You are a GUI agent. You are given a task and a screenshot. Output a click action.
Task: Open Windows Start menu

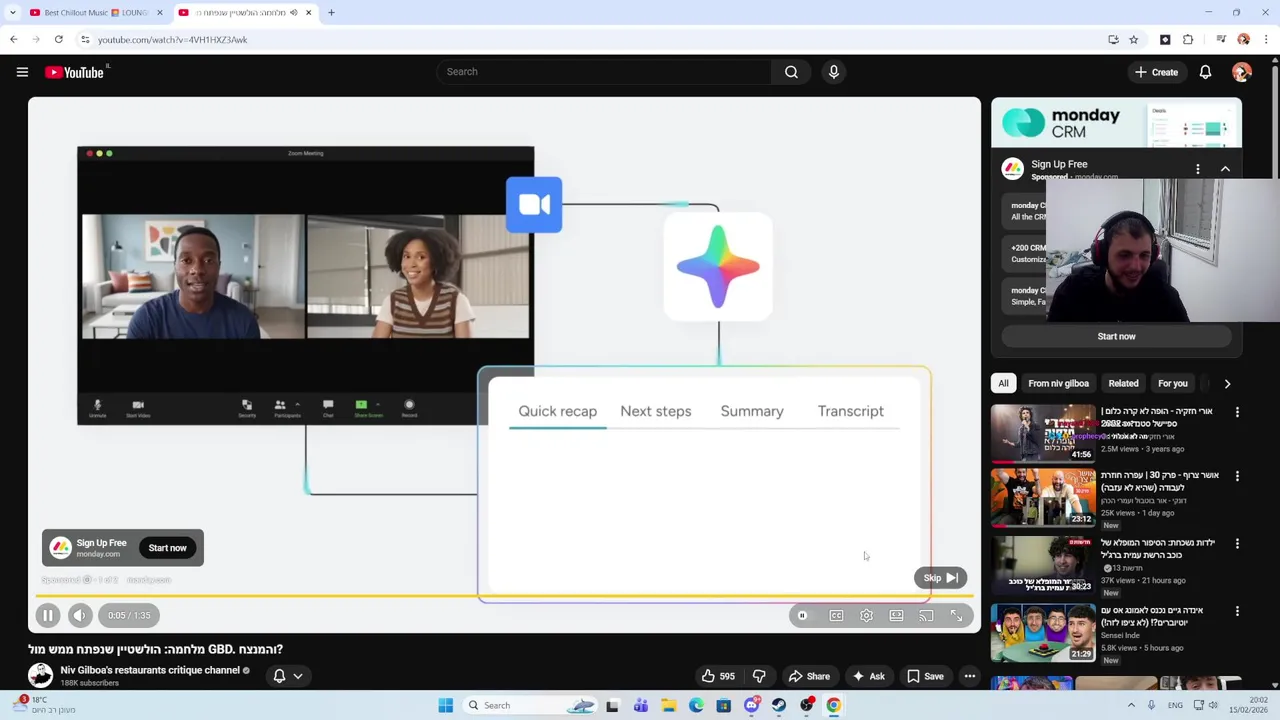(x=446, y=706)
